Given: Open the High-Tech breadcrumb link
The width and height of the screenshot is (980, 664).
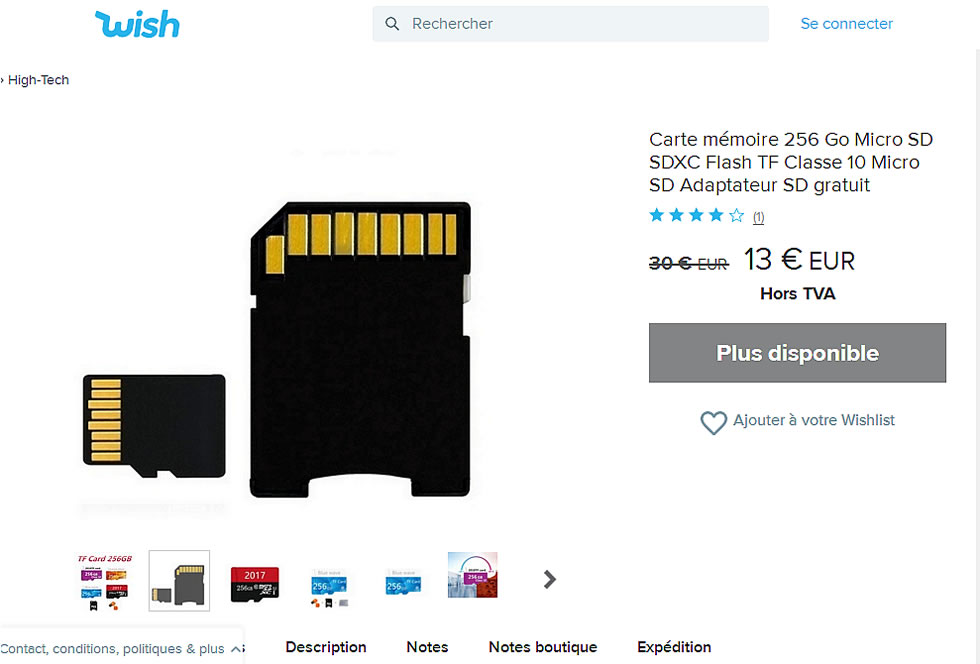Looking at the screenshot, I should pos(38,80).
